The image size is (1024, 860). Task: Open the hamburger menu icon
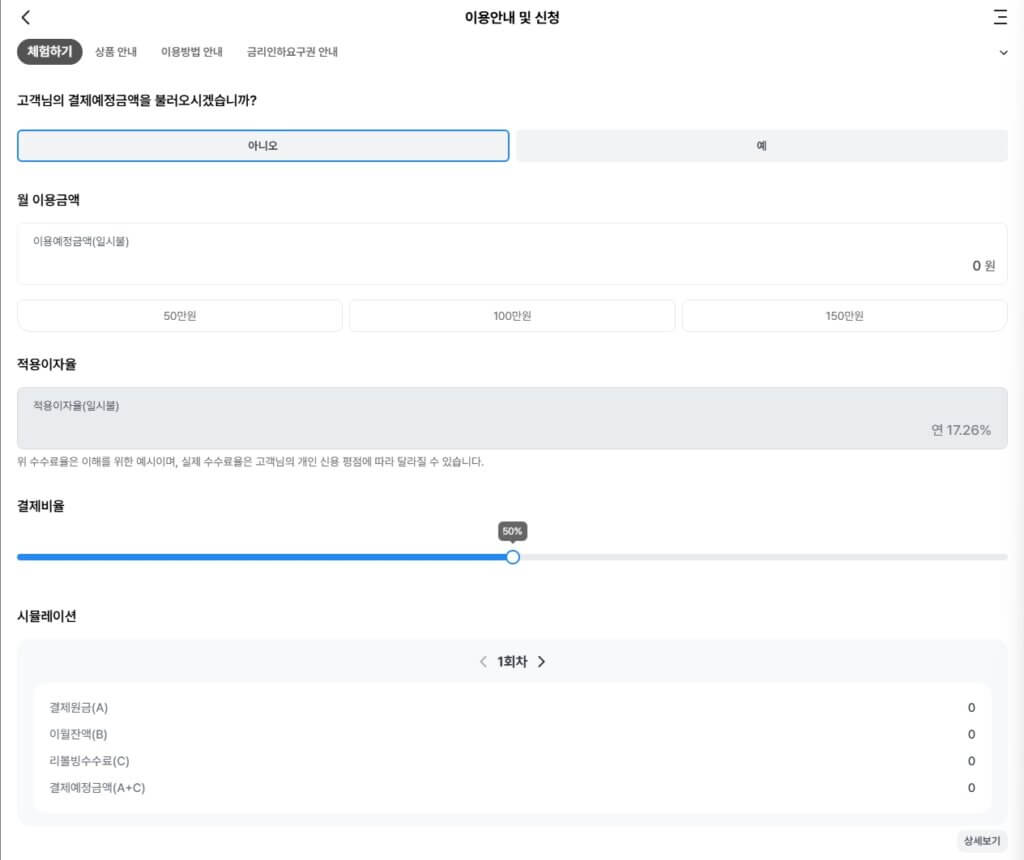(1000, 17)
